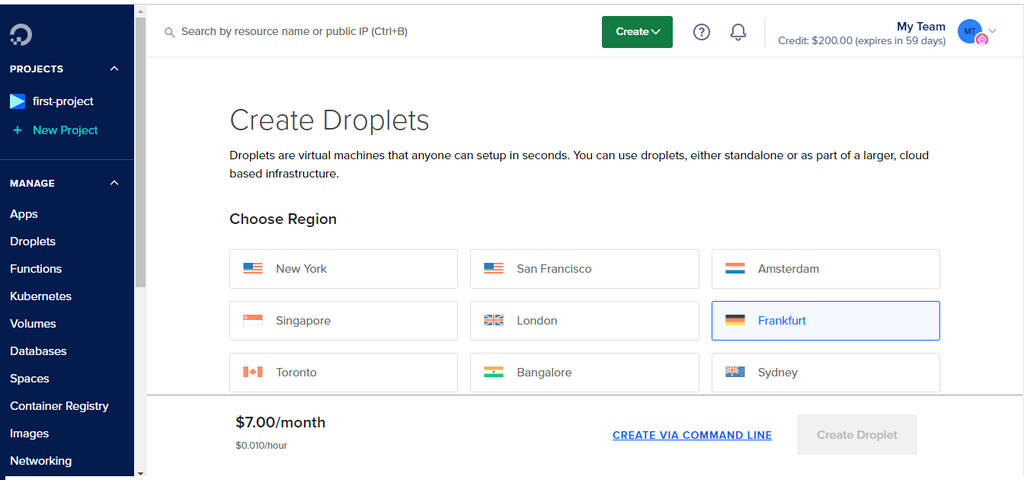Go to Kubernetes in the sidebar
This screenshot has width=1024, height=480.
click(41, 296)
